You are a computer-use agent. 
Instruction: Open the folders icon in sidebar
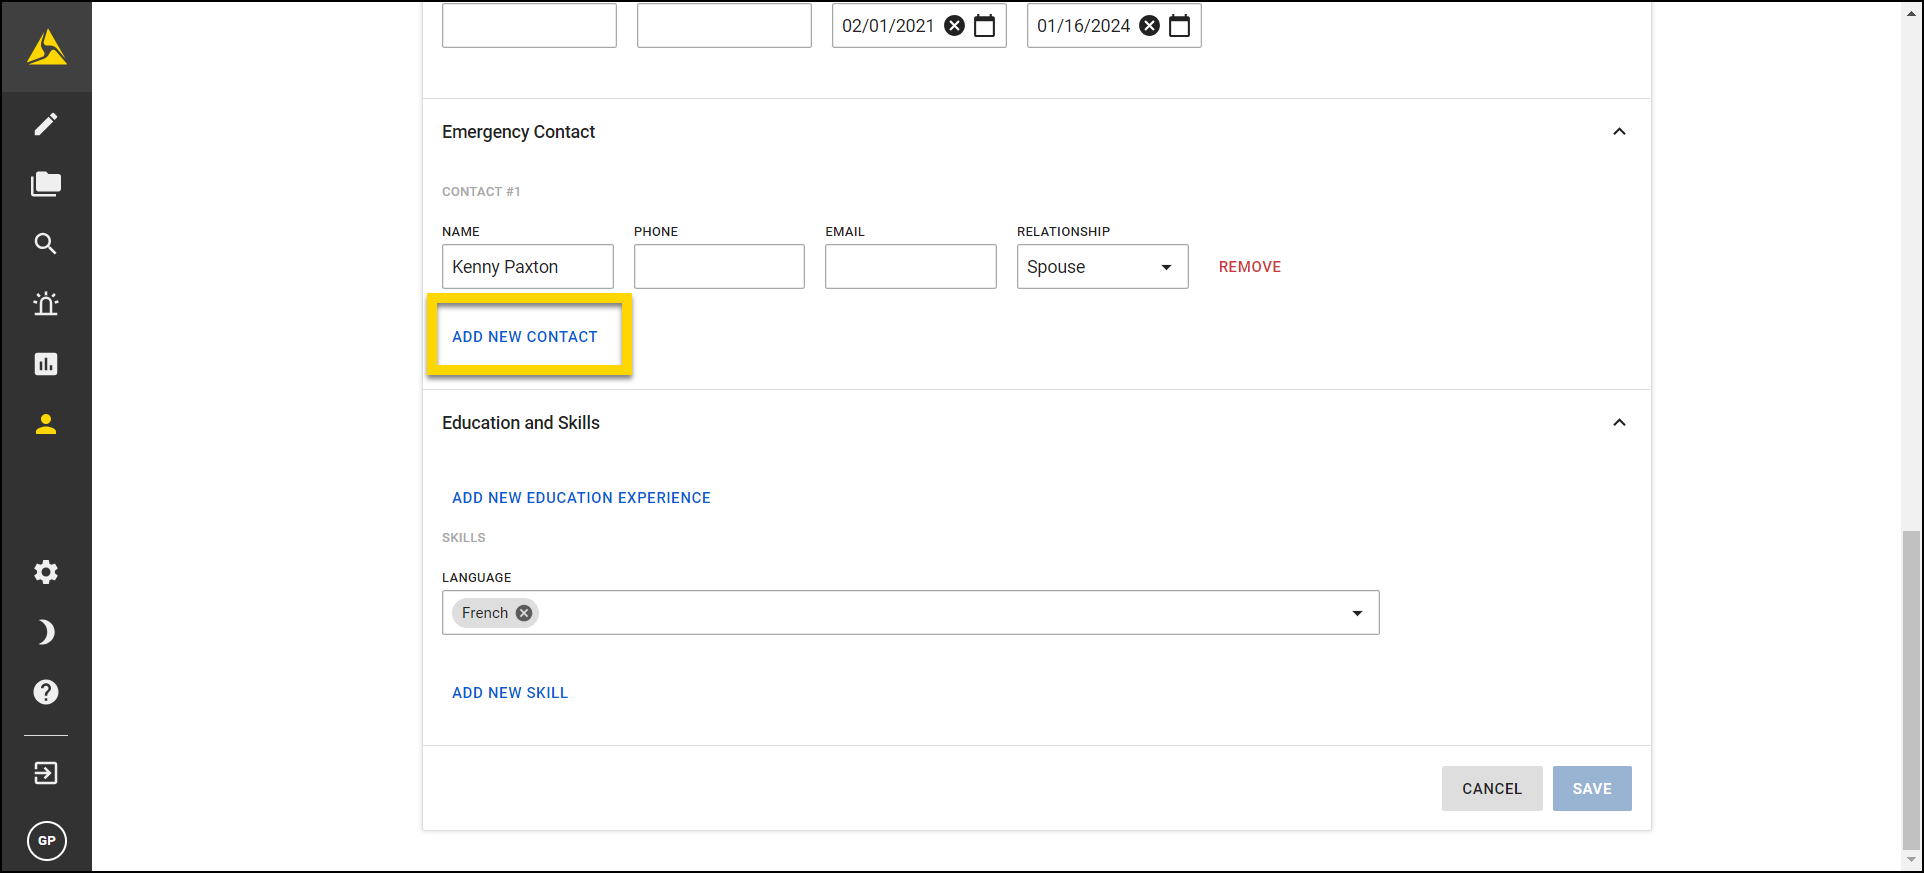click(x=46, y=184)
